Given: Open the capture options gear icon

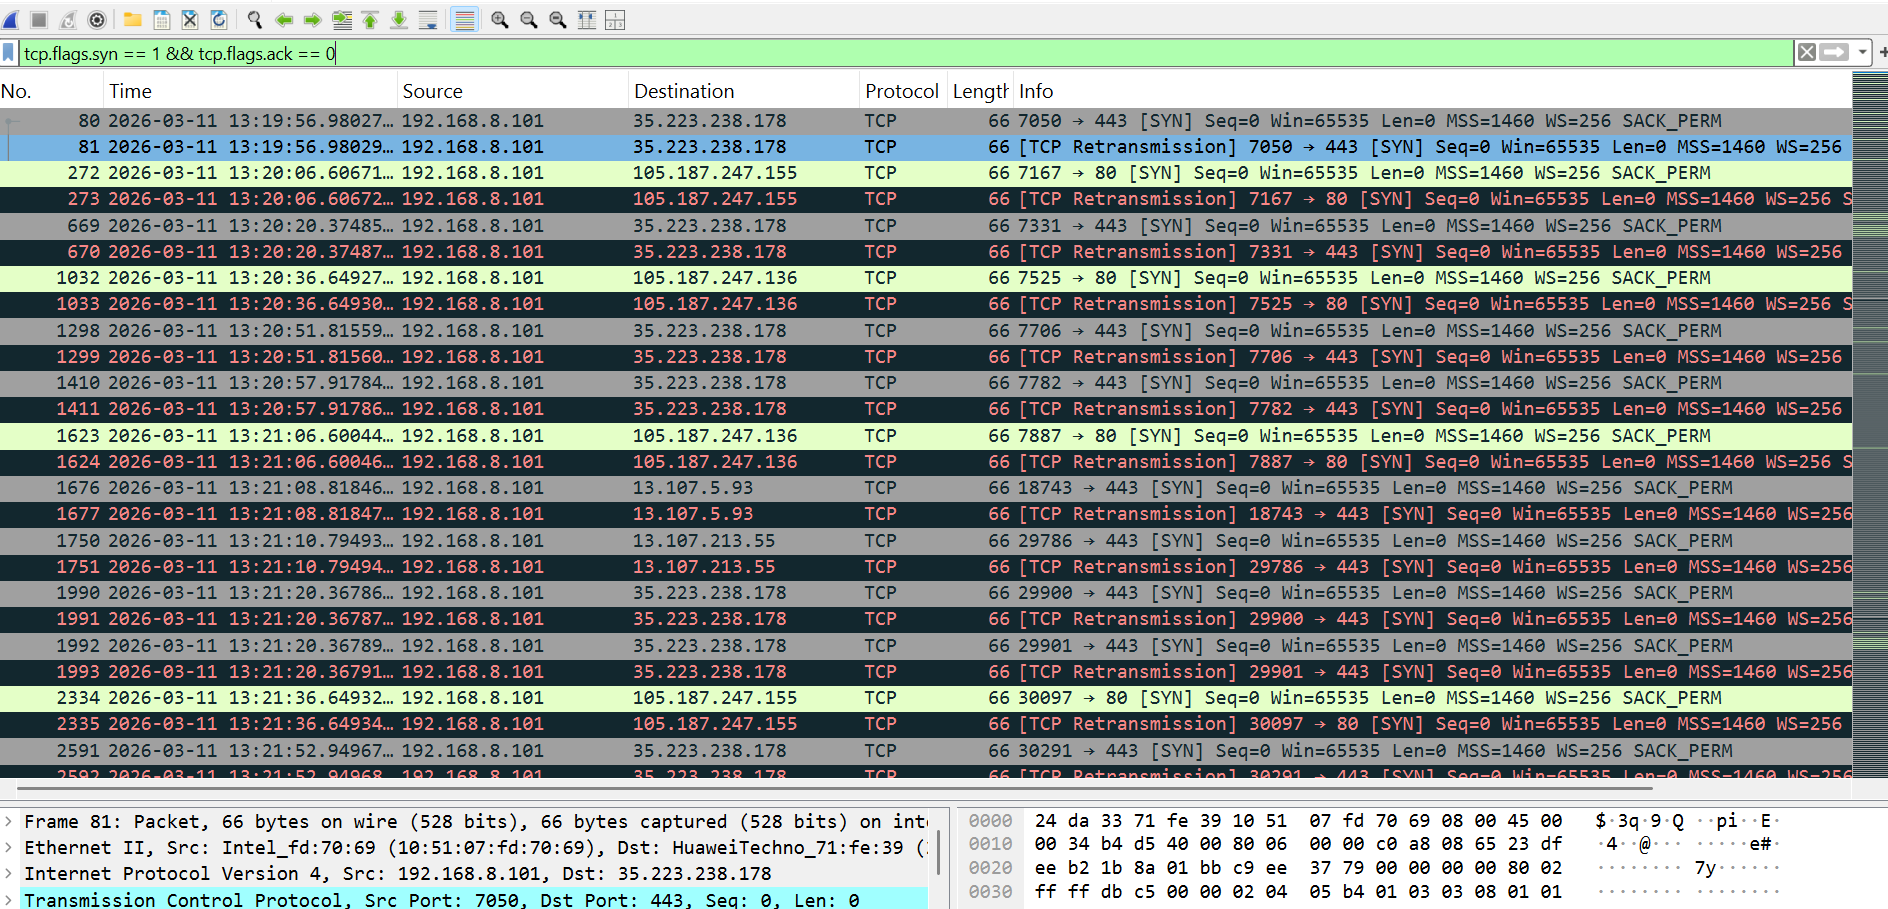Looking at the screenshot, I should click(96, 20).
